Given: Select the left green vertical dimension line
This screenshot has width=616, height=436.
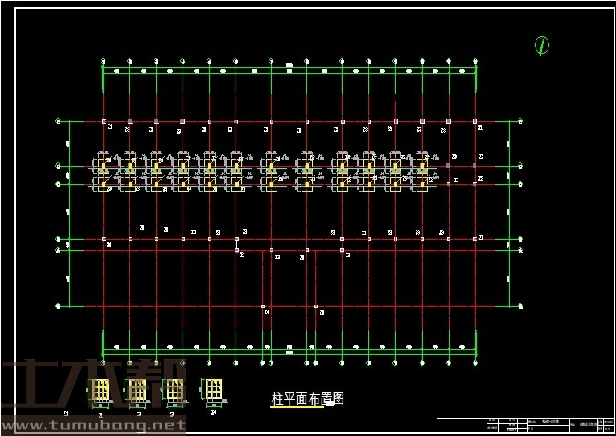Looking at the screenshot, I should [69, 214].
